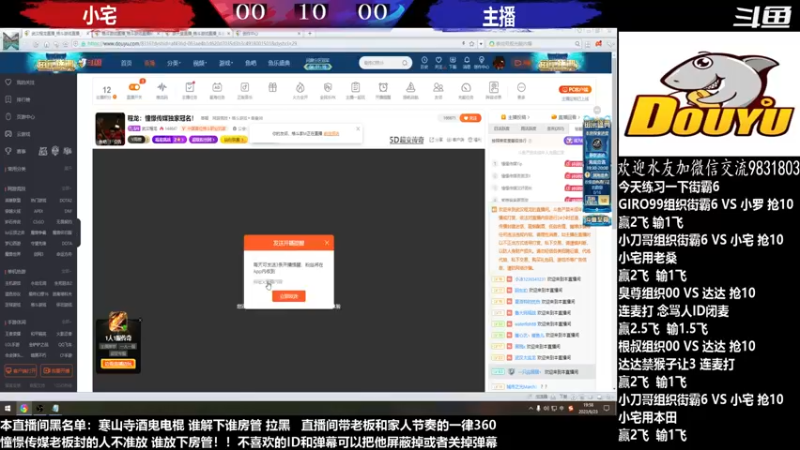Screen dimensions: 800x450
Task: Click the person card icon in the toolbar
Action: (x=493, y=87)
